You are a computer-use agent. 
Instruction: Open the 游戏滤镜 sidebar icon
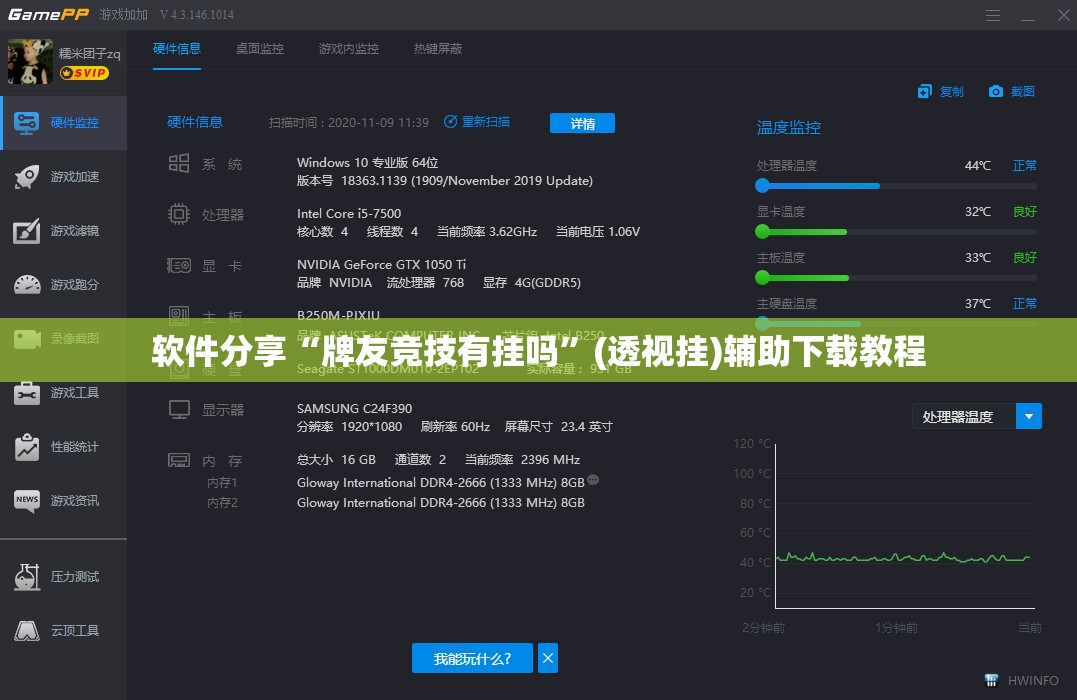tap(27, 231)
